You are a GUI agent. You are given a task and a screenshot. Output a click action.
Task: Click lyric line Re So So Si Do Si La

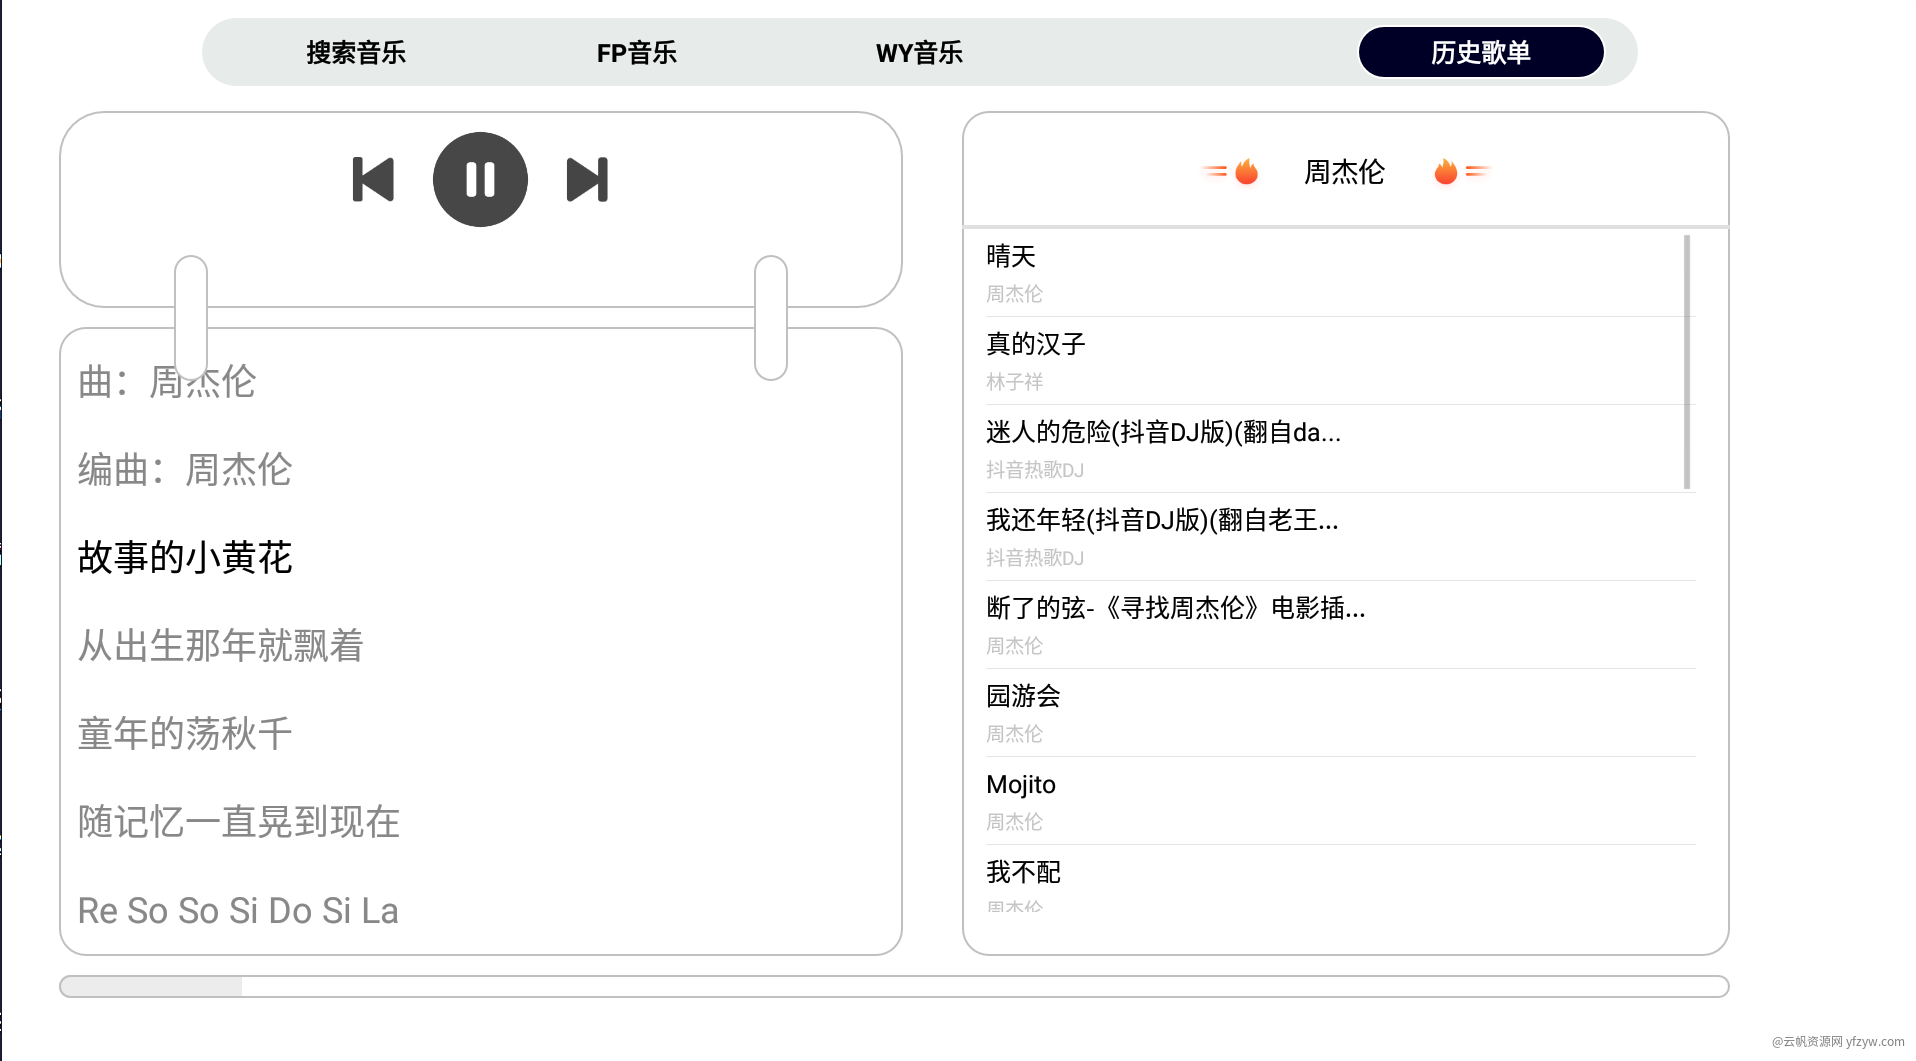238,910
